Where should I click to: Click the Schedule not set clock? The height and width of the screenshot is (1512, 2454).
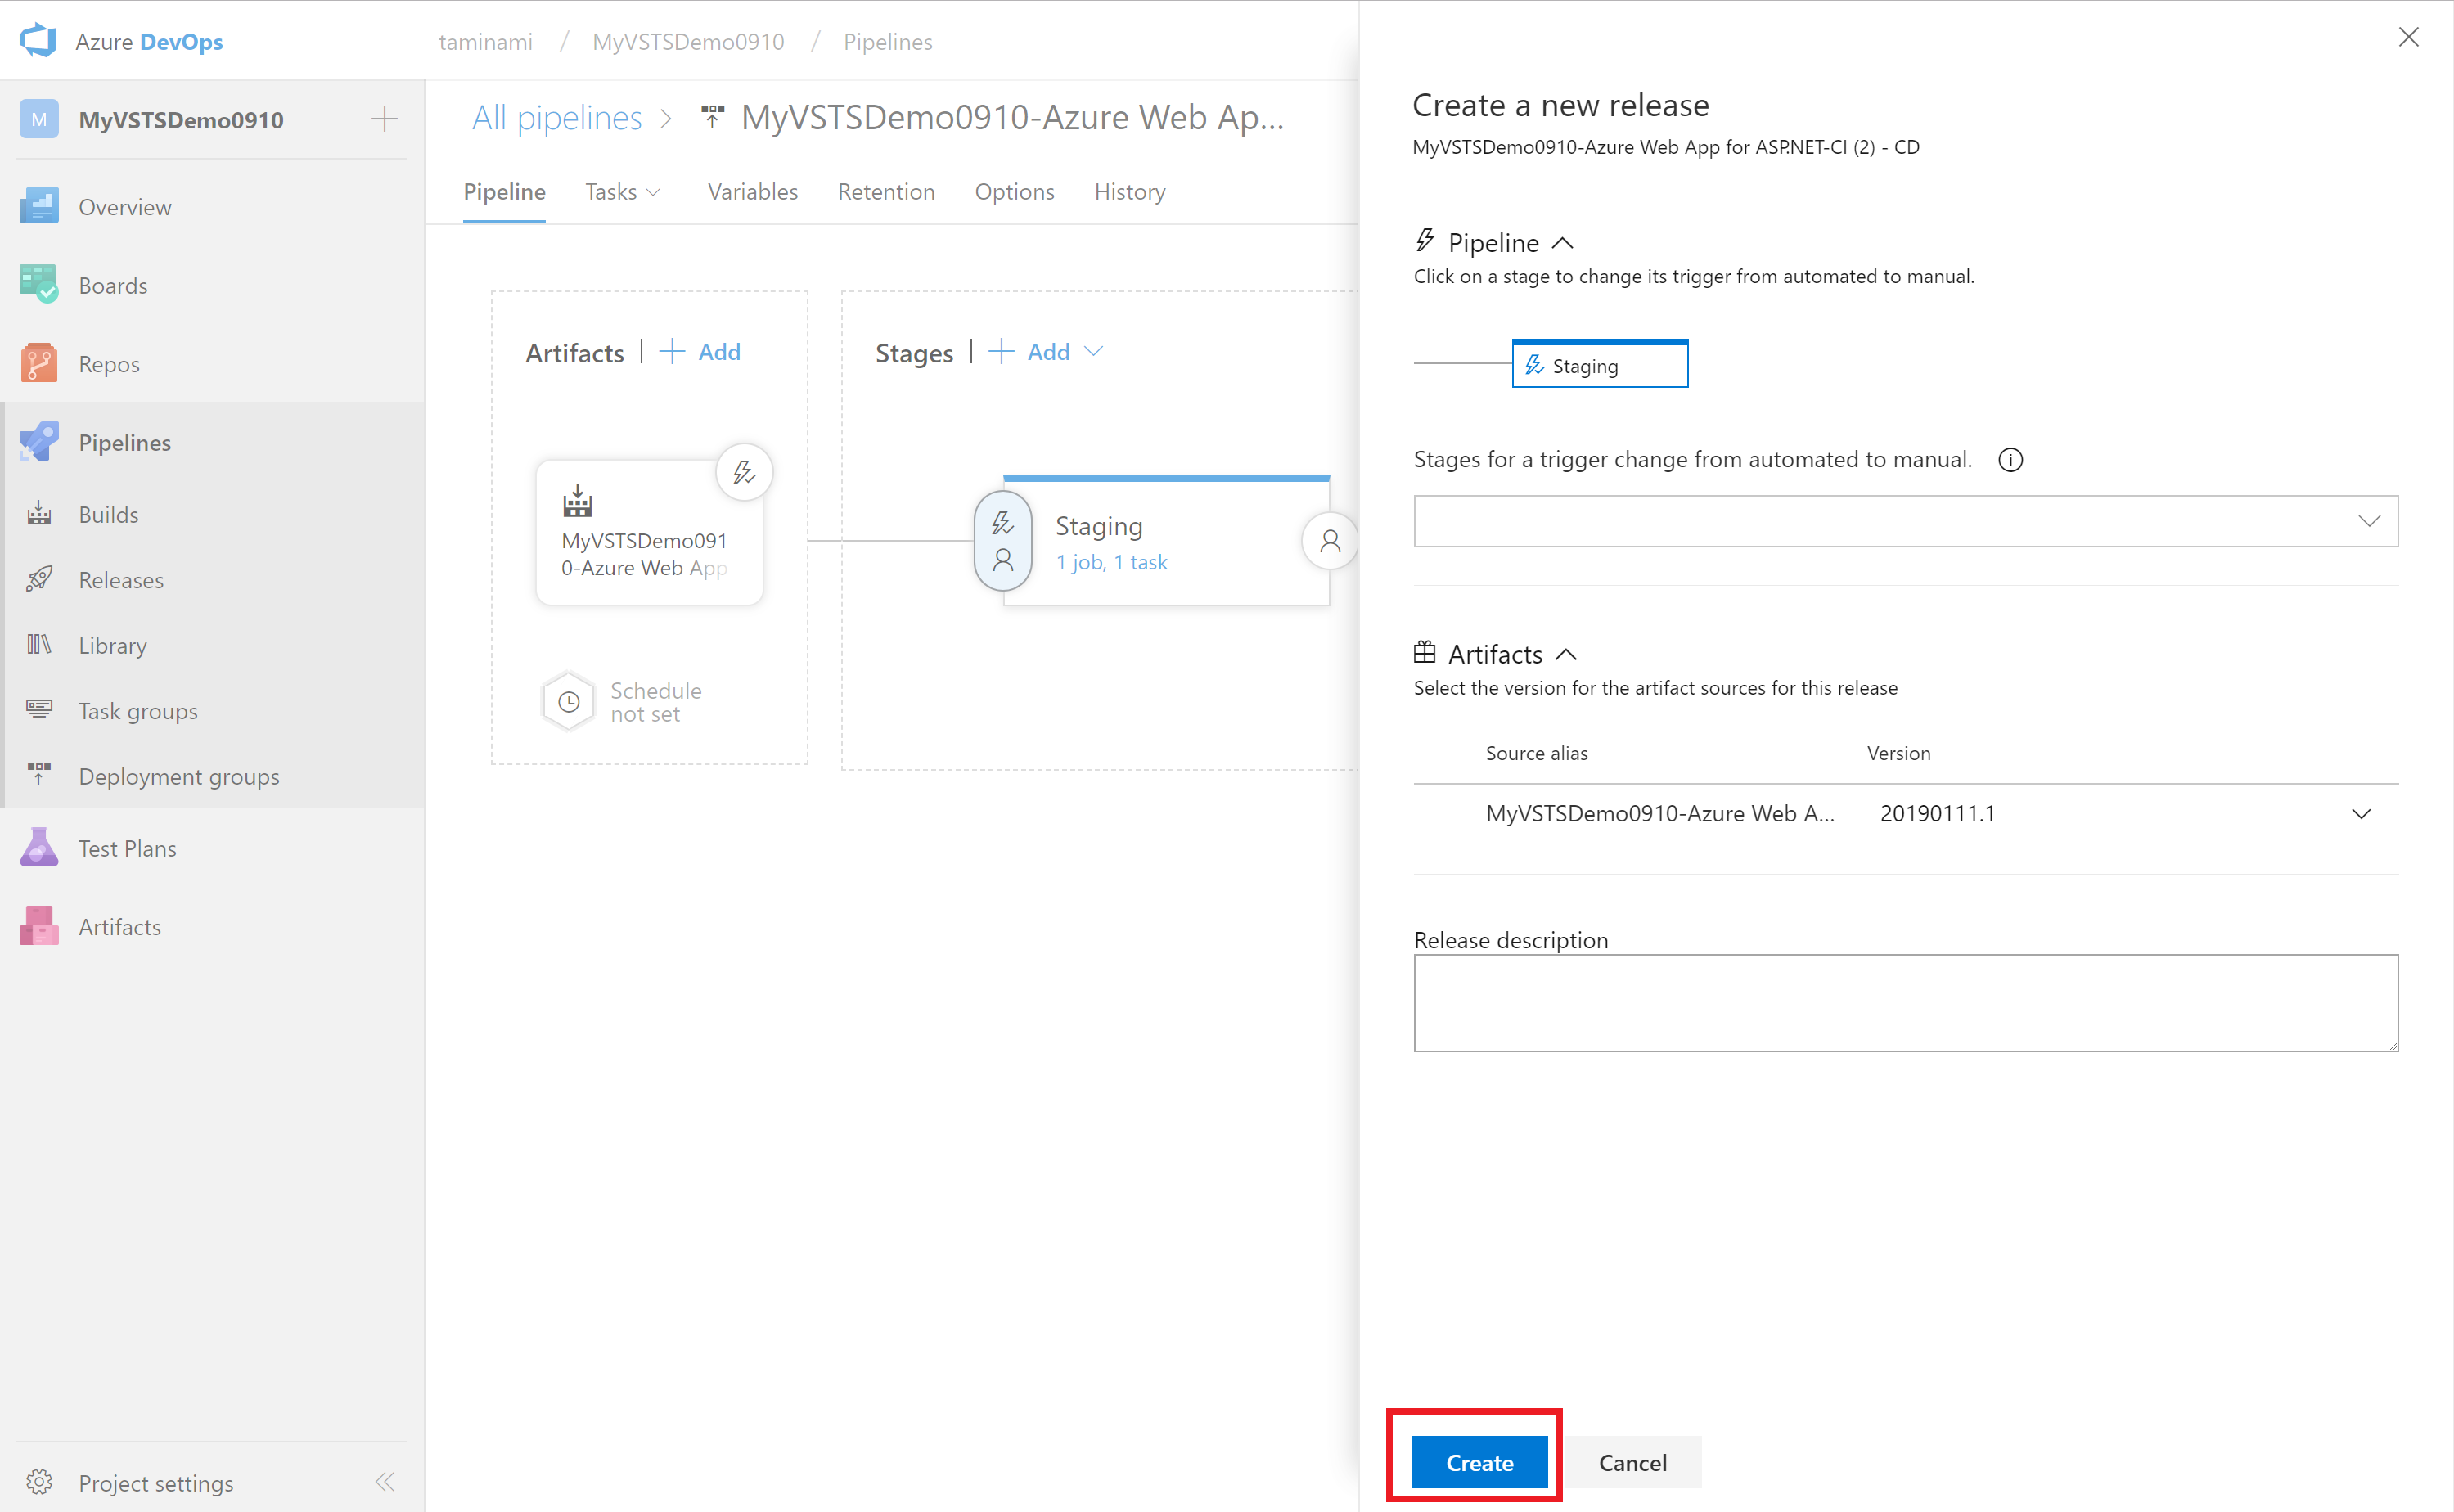point(569,702)
